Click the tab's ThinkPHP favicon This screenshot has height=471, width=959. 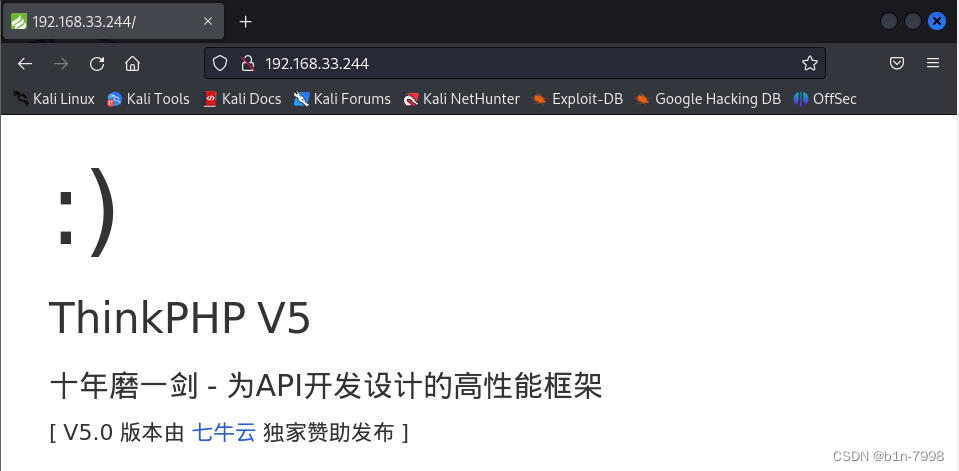[19, 21]
